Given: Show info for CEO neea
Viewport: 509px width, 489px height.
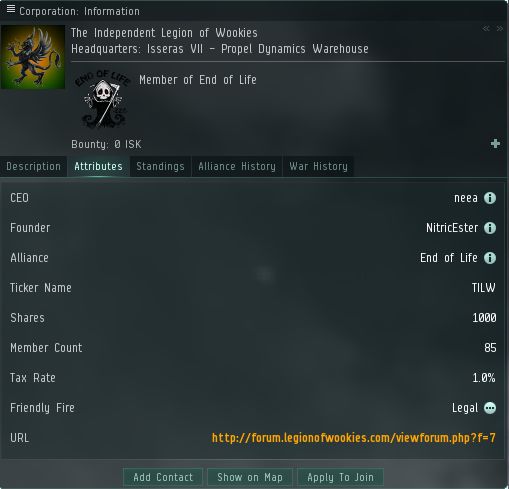Looking at the screenshot, I should click(x=490, y=198).
